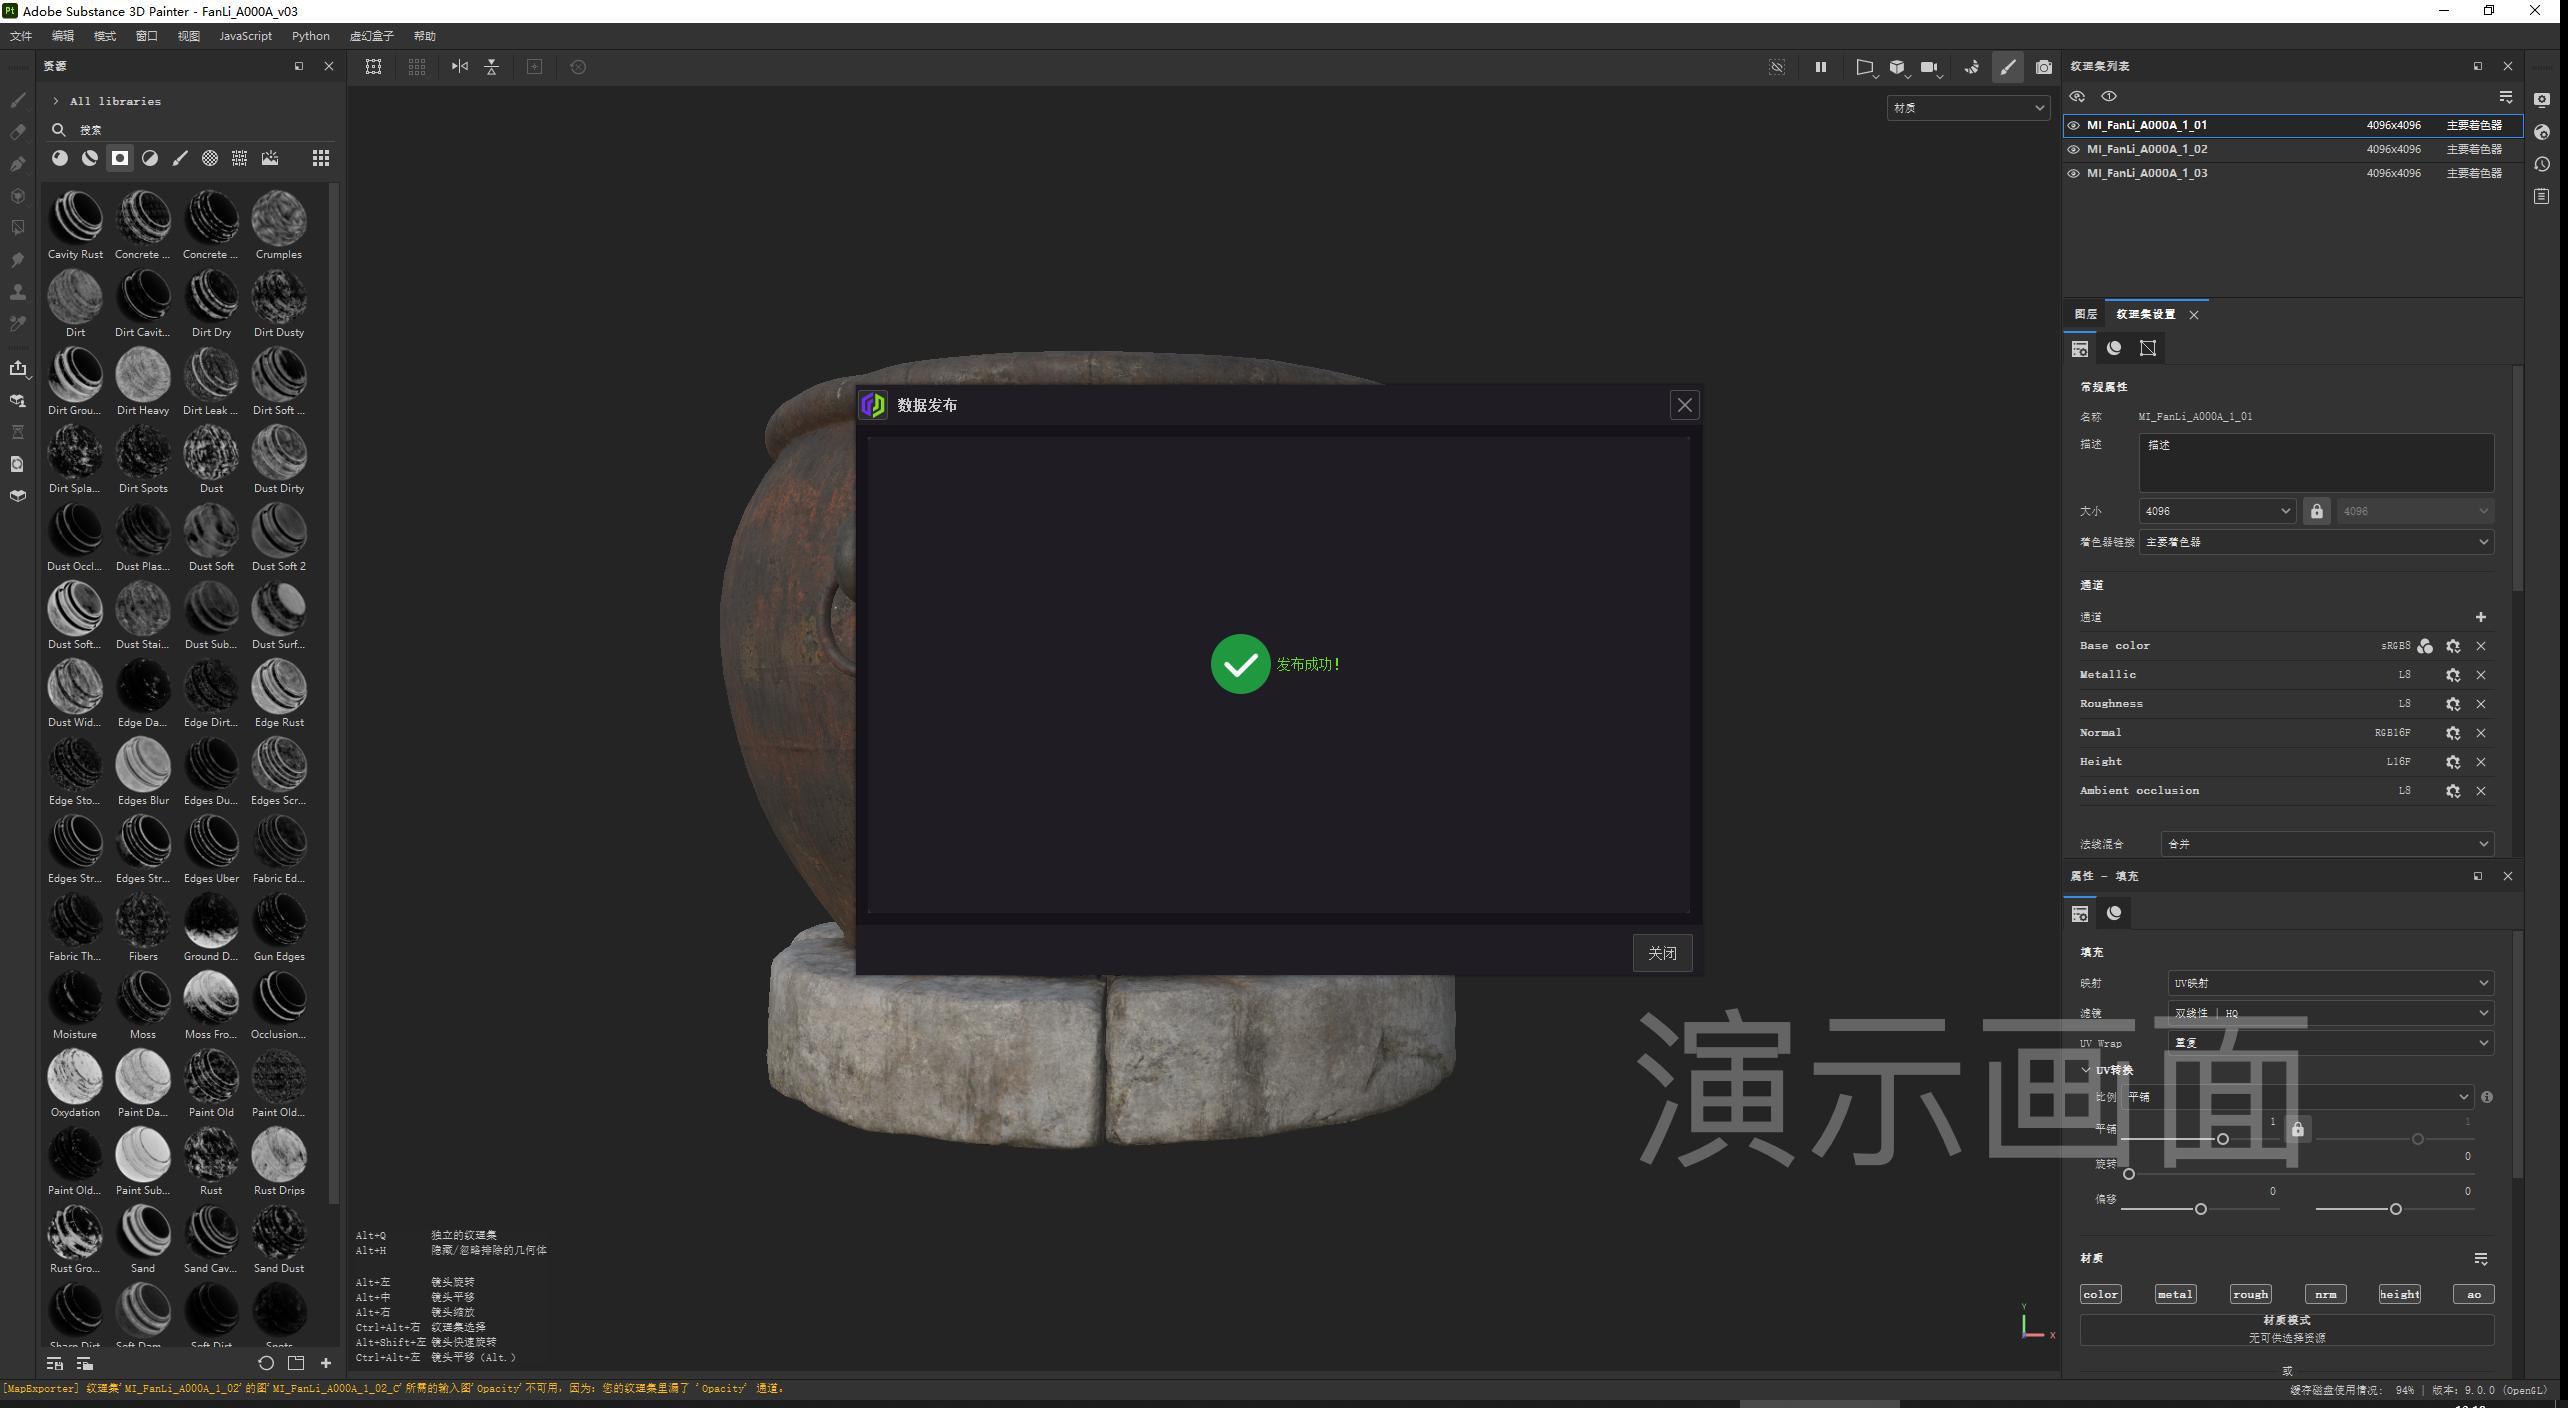Open the 虚幻盒子 menu
The image size is (2568, 1408).
coord(371,36)
